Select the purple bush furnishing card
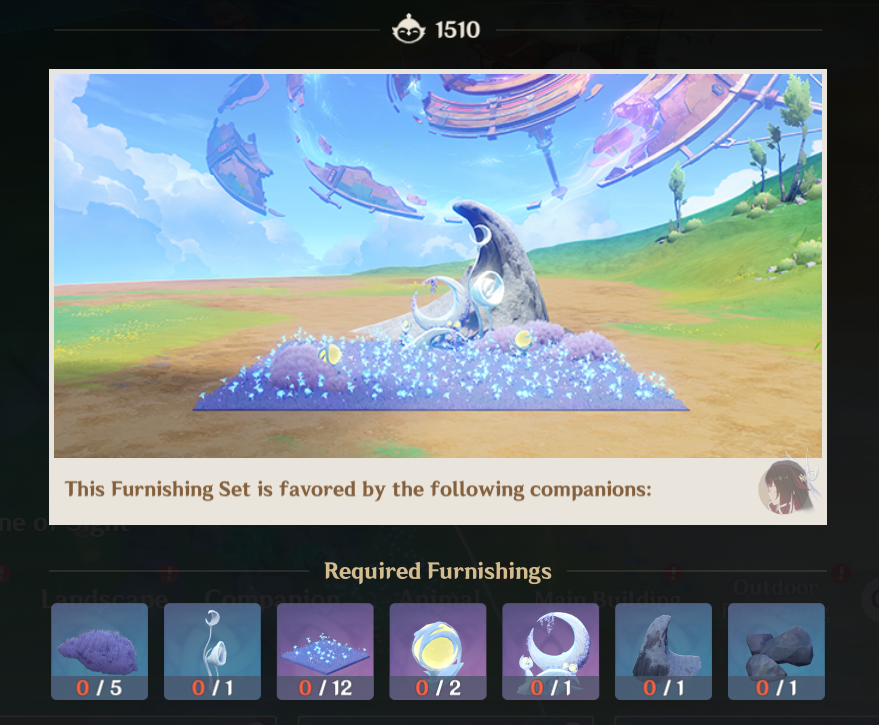 pos(99,651)
